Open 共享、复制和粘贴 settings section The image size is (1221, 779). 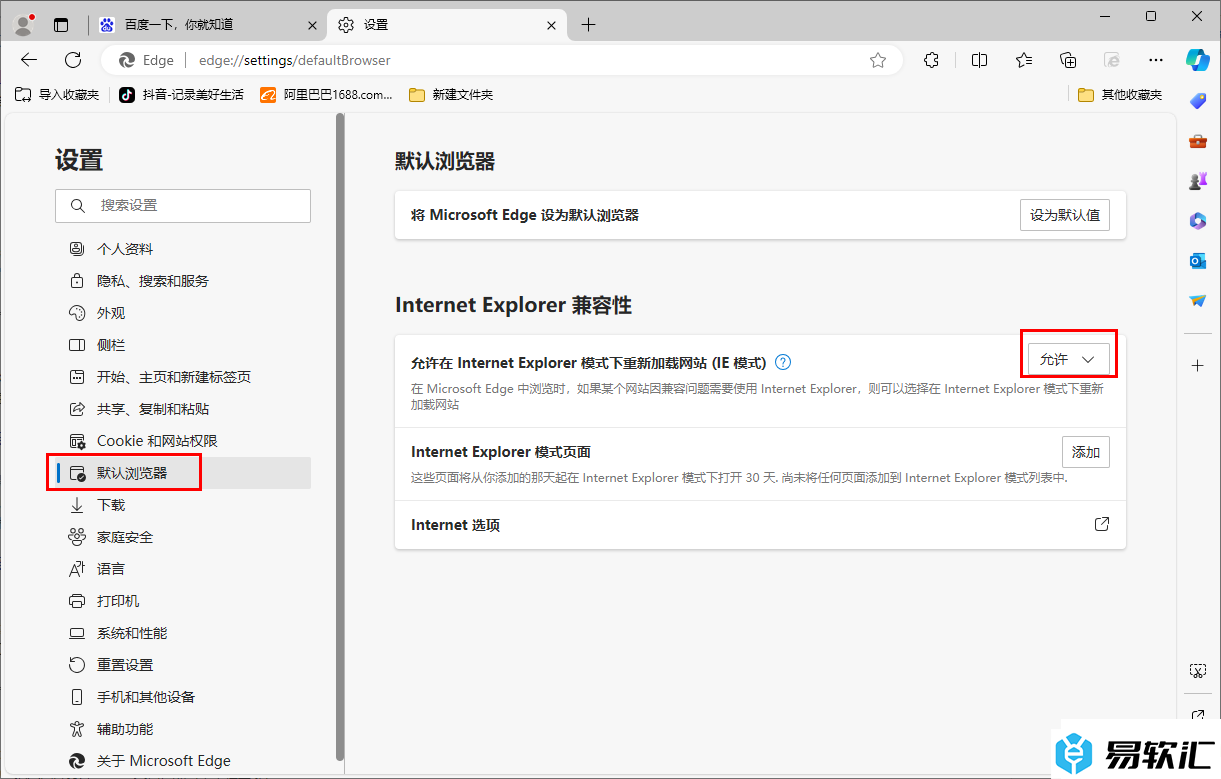[x=183, y=409]
